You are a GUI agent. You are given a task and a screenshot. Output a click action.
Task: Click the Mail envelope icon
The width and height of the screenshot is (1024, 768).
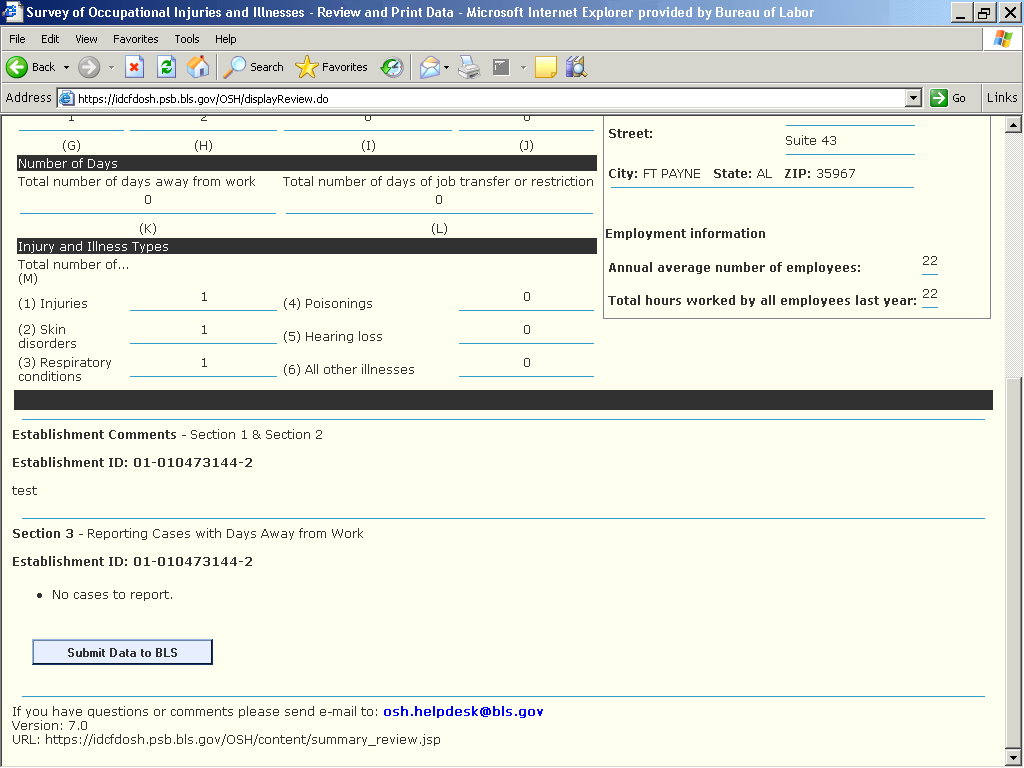point(429,67)
